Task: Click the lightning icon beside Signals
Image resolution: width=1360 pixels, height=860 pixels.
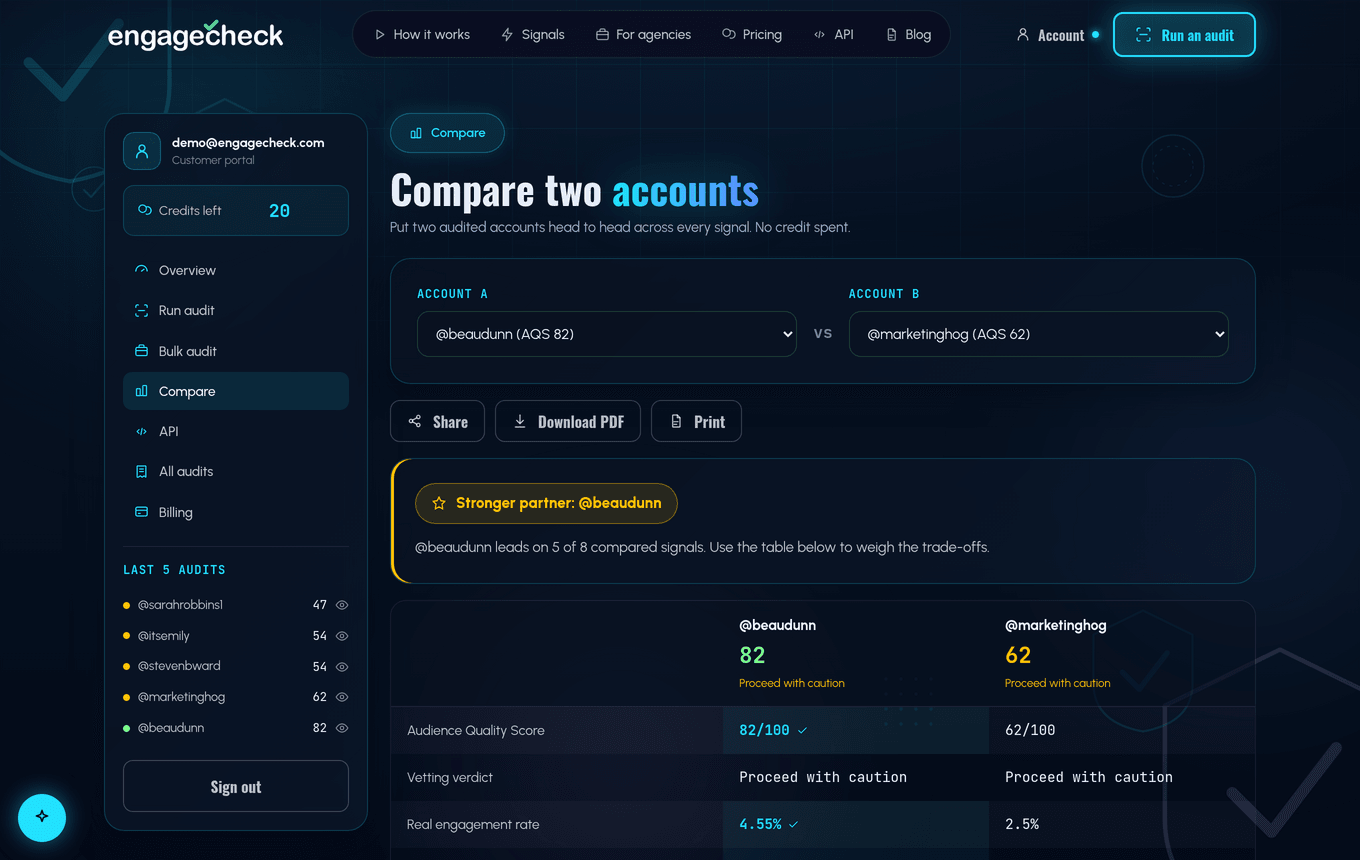Action: 508,34
